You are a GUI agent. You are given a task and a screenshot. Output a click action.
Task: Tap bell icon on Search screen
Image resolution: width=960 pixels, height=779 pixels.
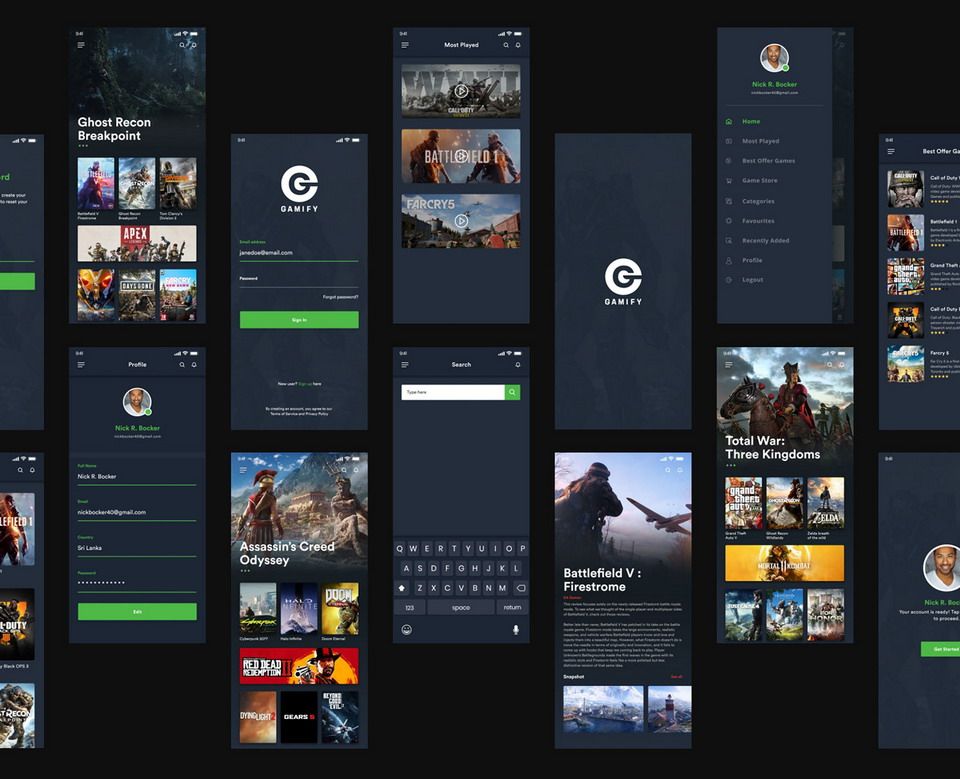point(518,365)
